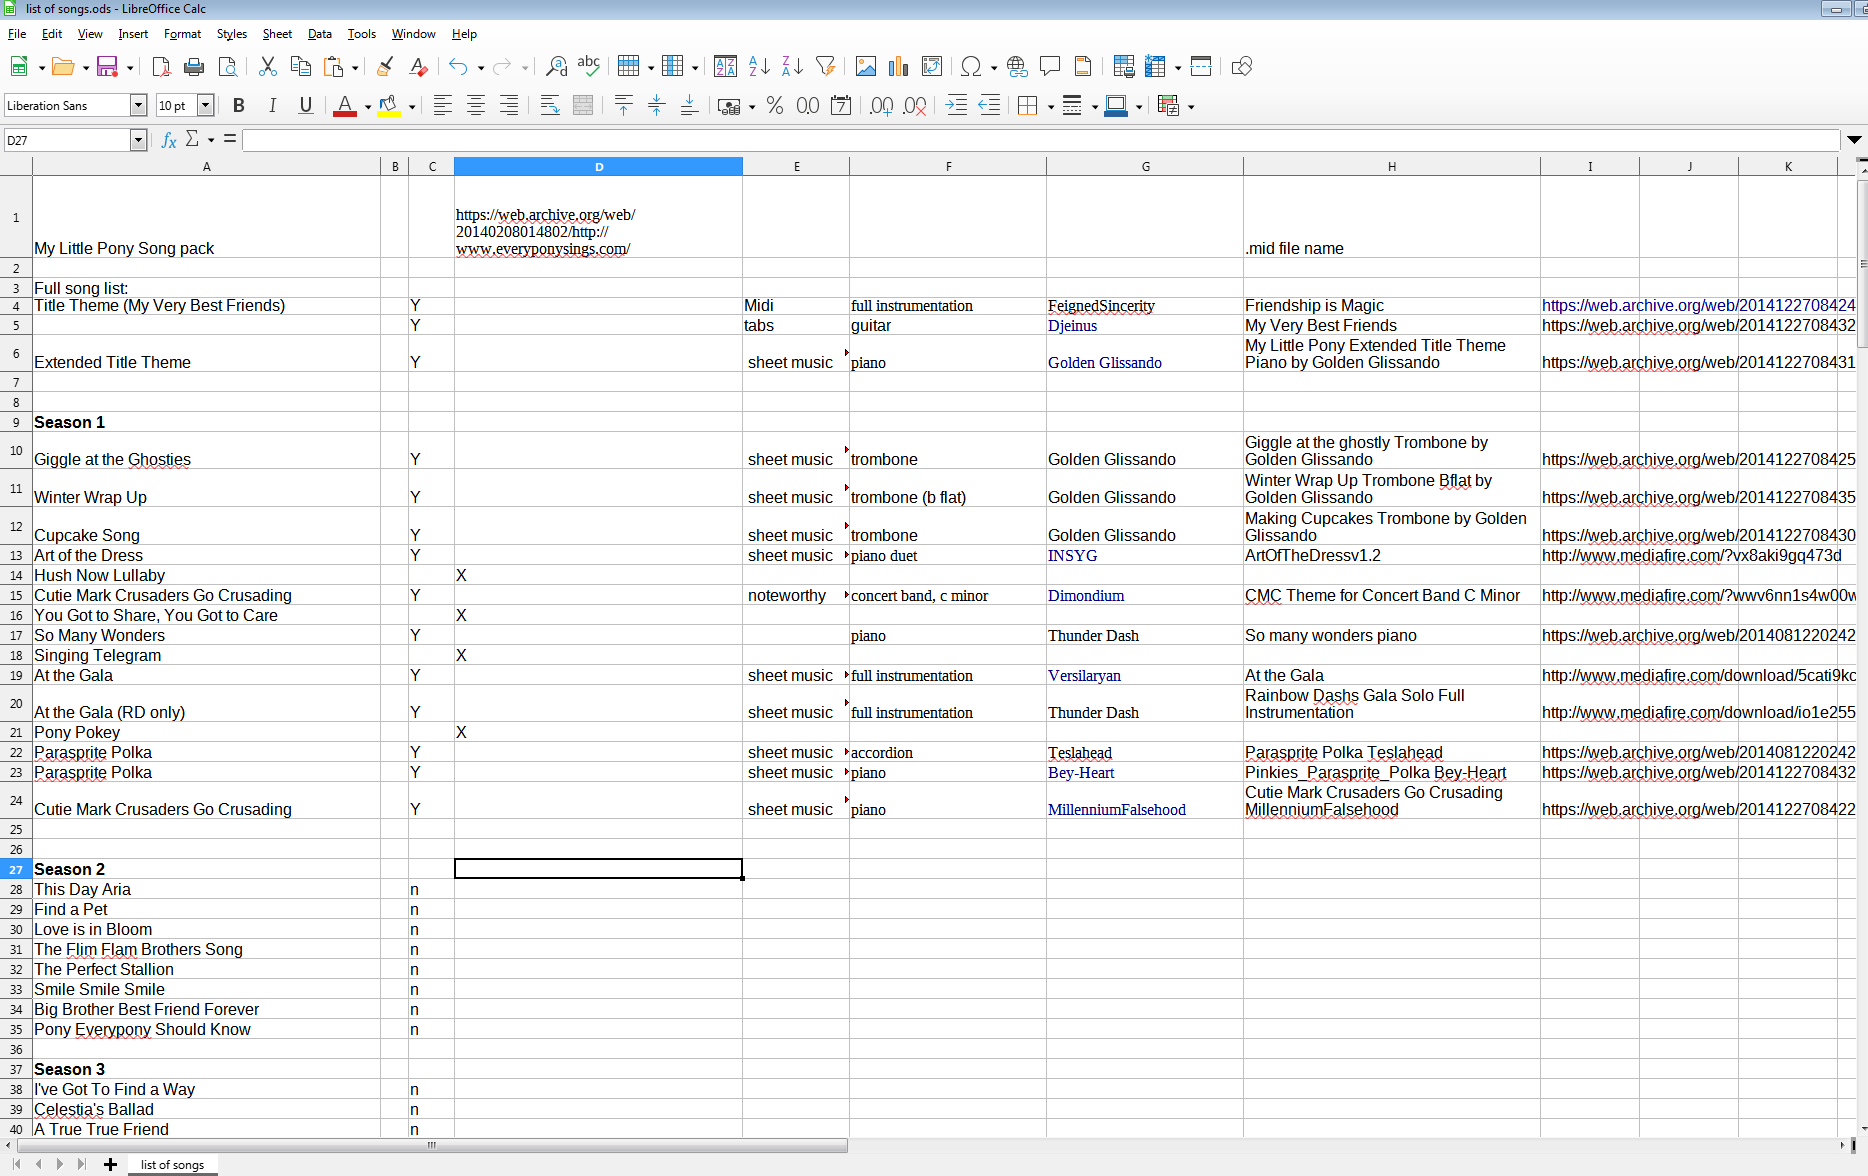1868x1176 pixels.
Task: Open the INSYG link in row 13
Action: coord(1072,556)
